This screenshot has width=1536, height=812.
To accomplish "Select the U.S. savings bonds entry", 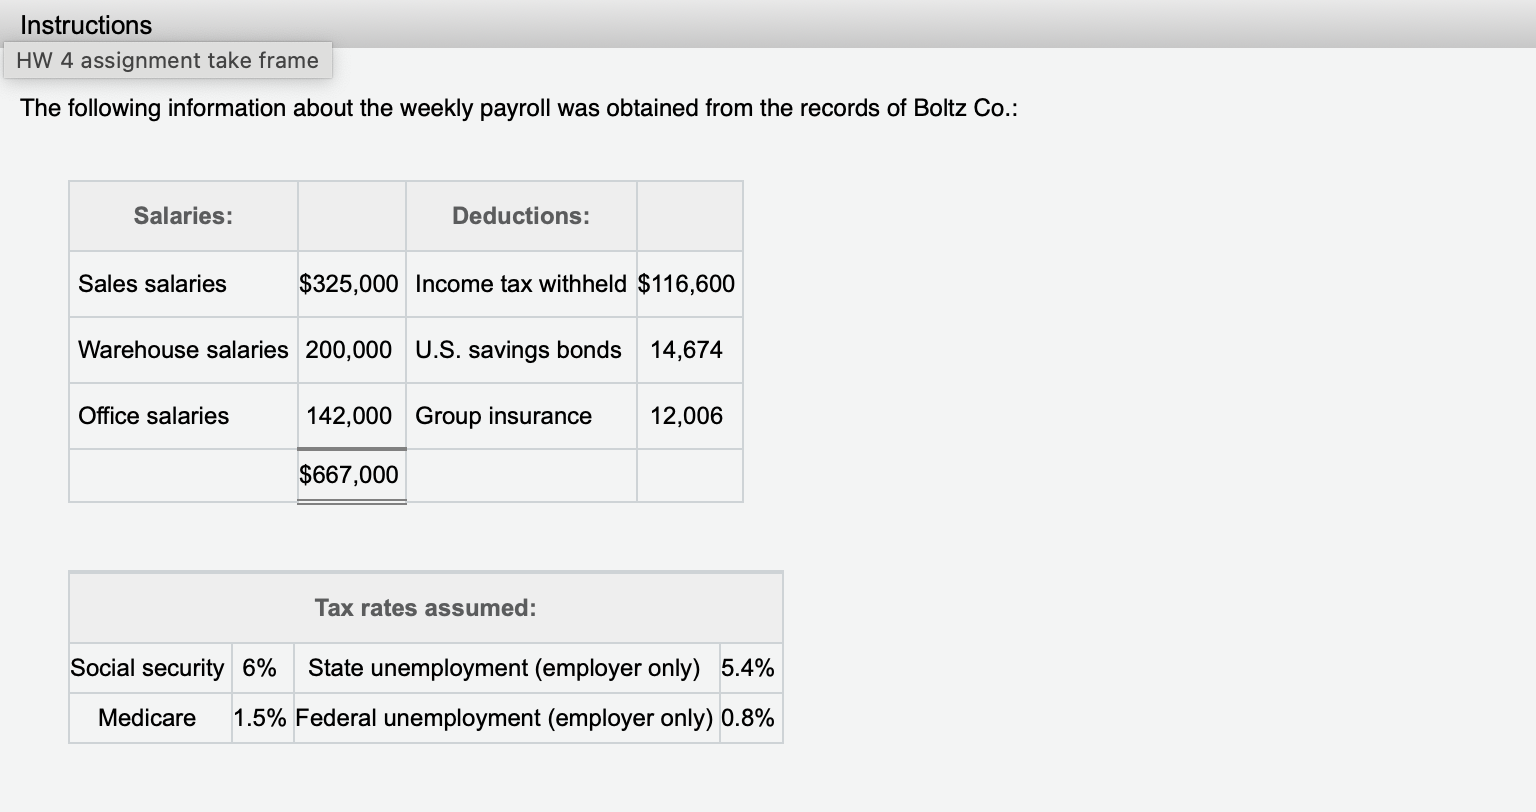I will 519,349.
